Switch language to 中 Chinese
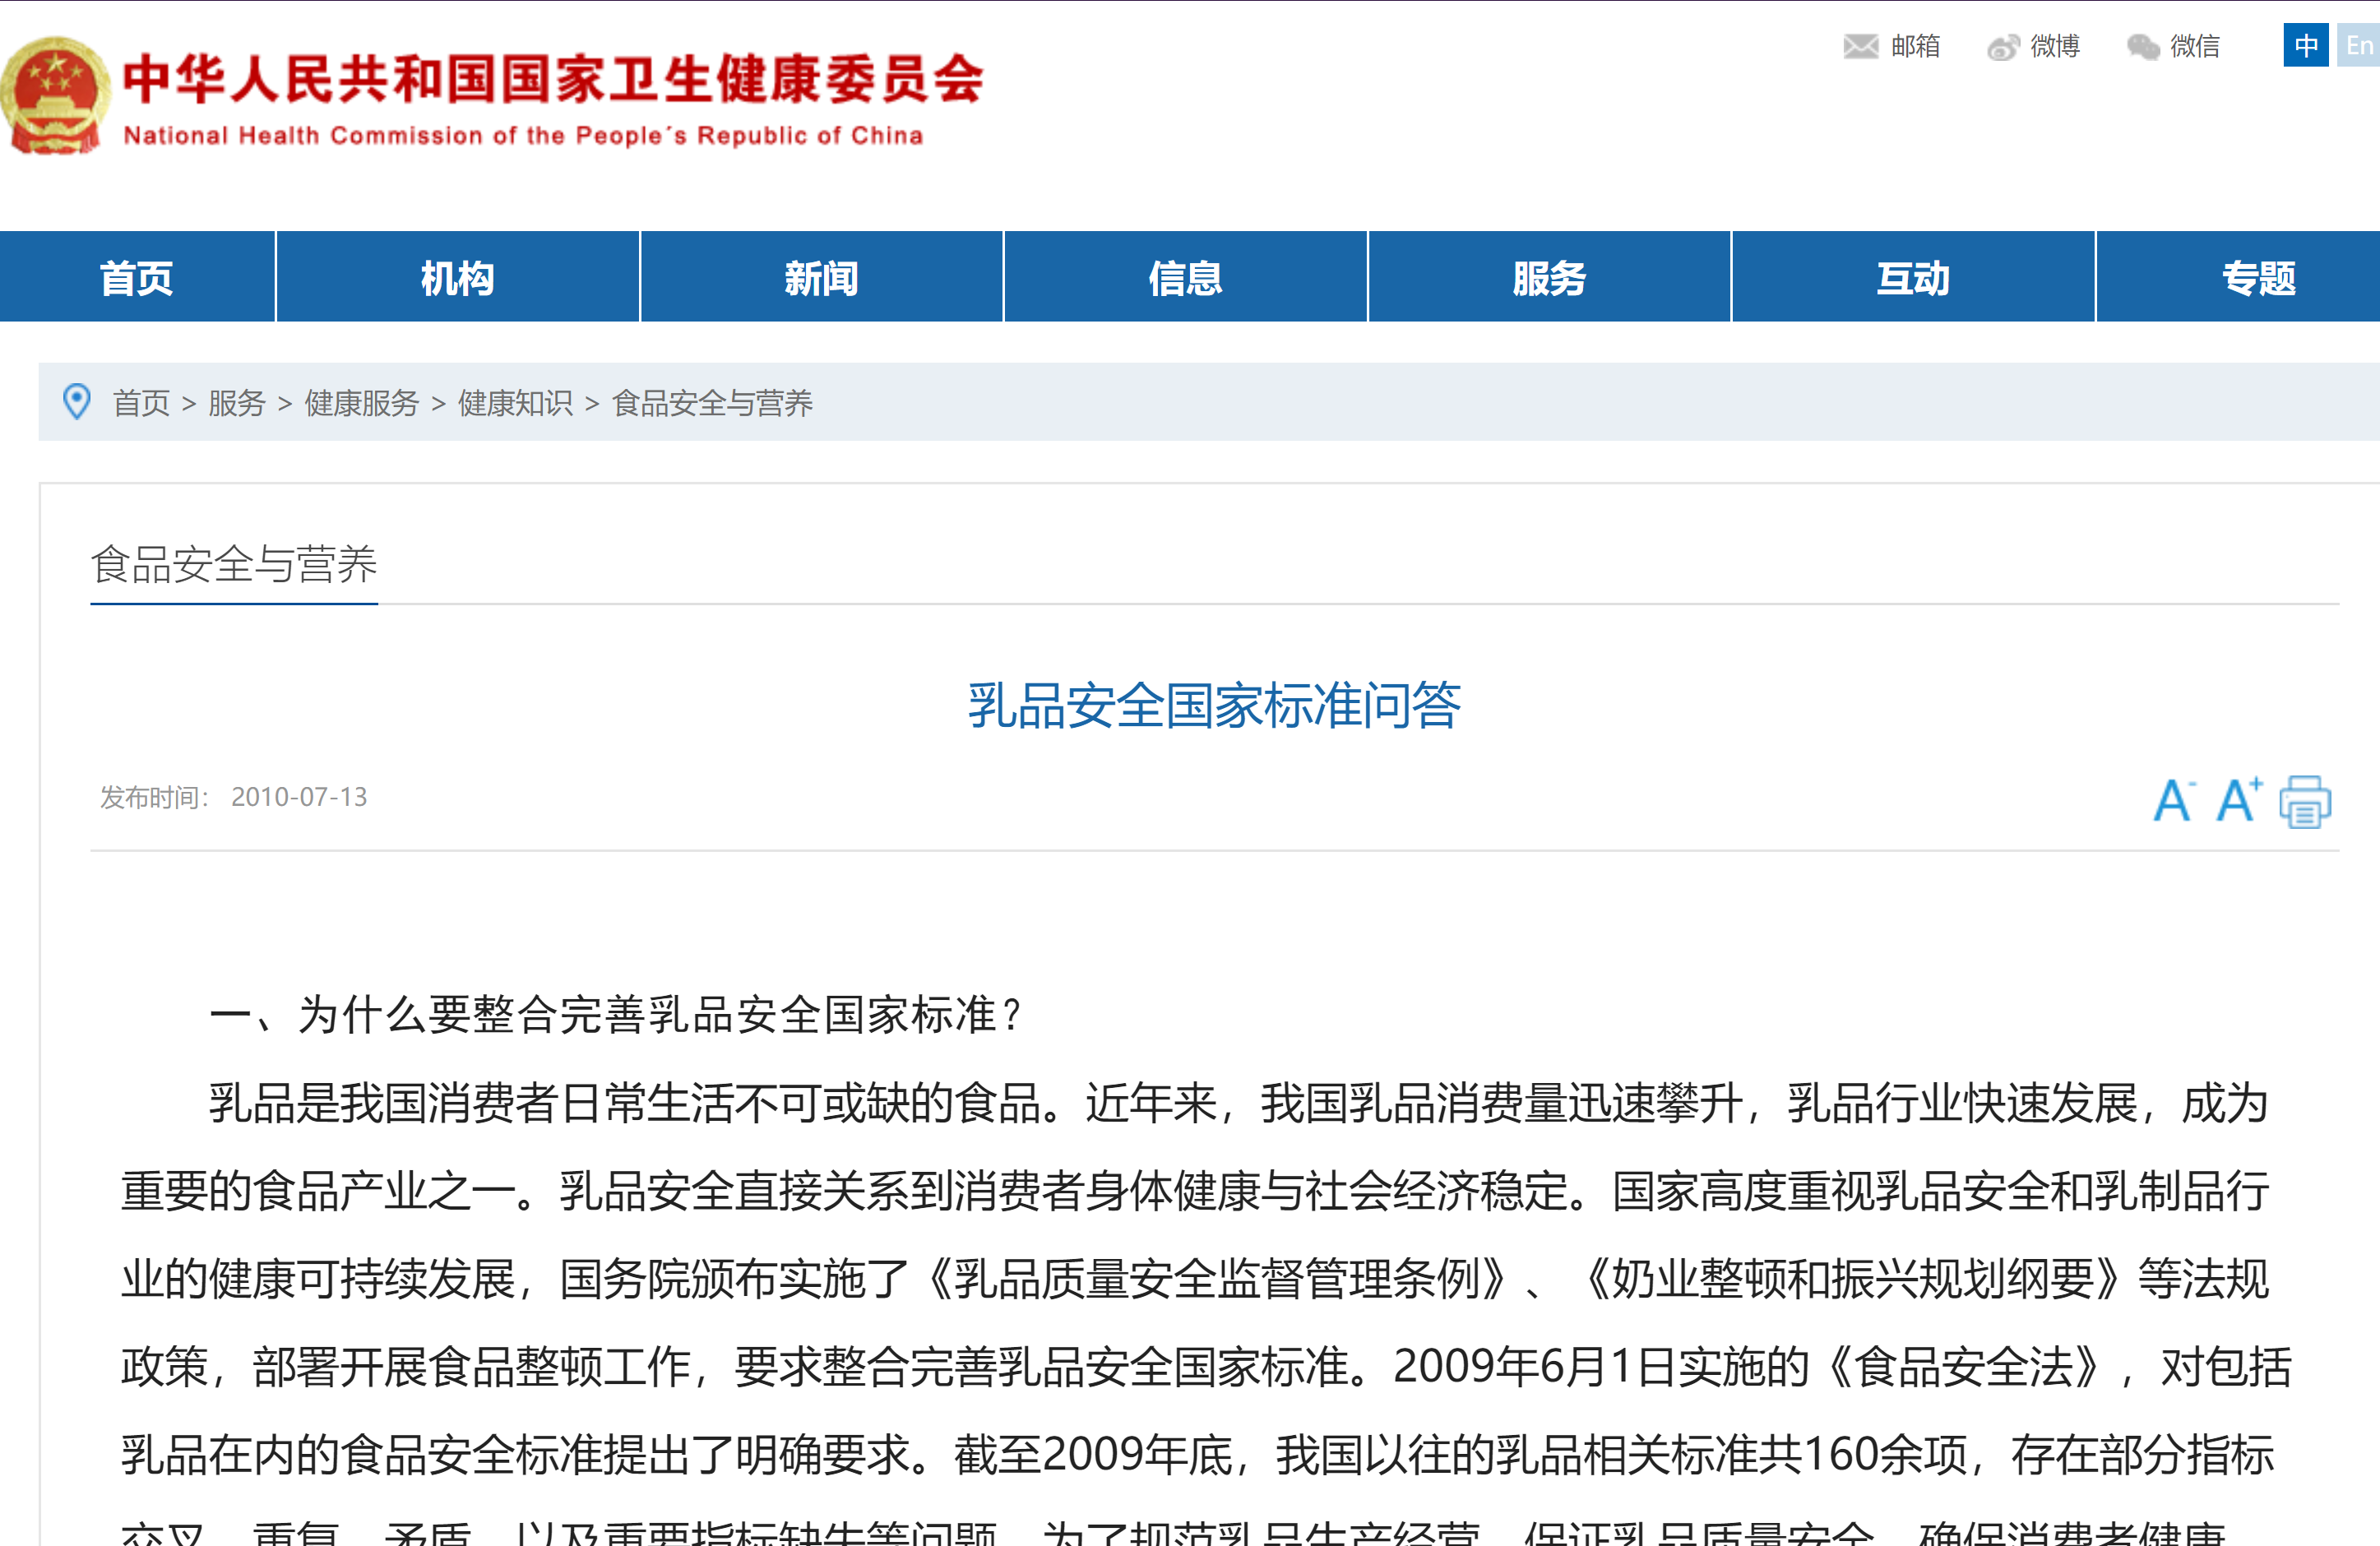Viewport: 2380px width, 1546px height. 2306,46
